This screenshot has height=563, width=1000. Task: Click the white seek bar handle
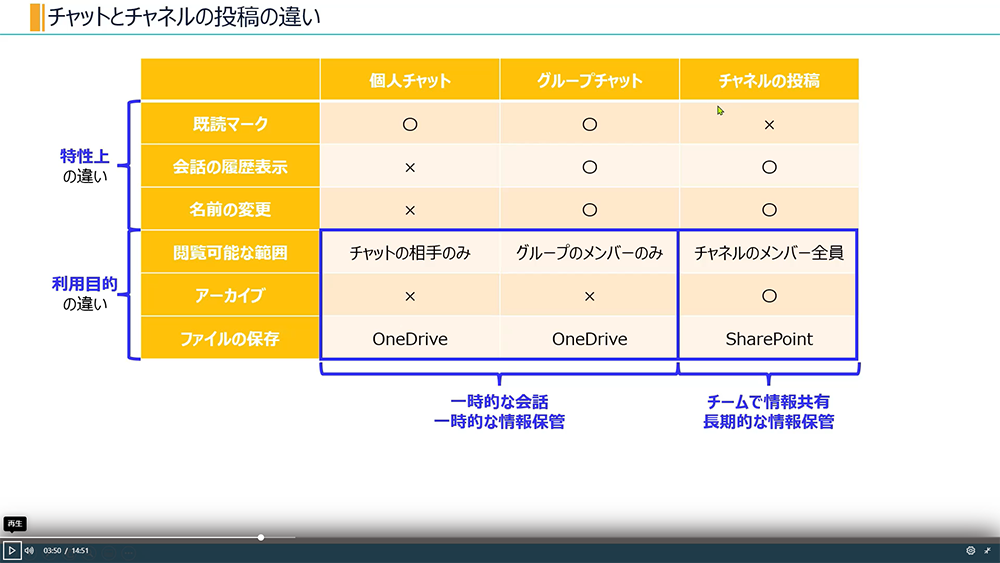(x=261, y=537)
